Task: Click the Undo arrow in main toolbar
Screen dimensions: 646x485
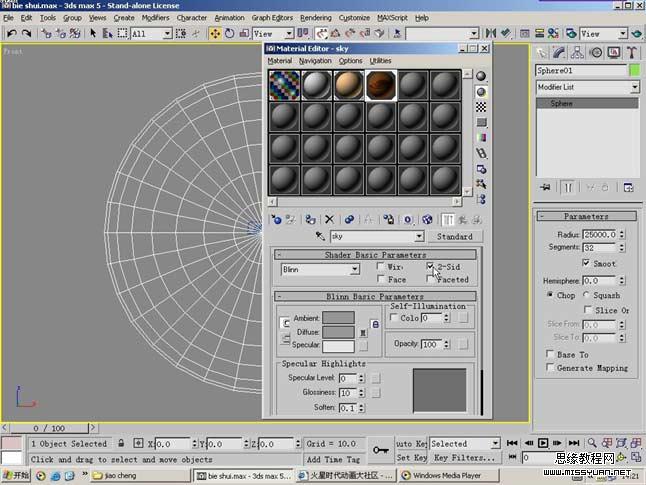Action: [x=12, y=33]
